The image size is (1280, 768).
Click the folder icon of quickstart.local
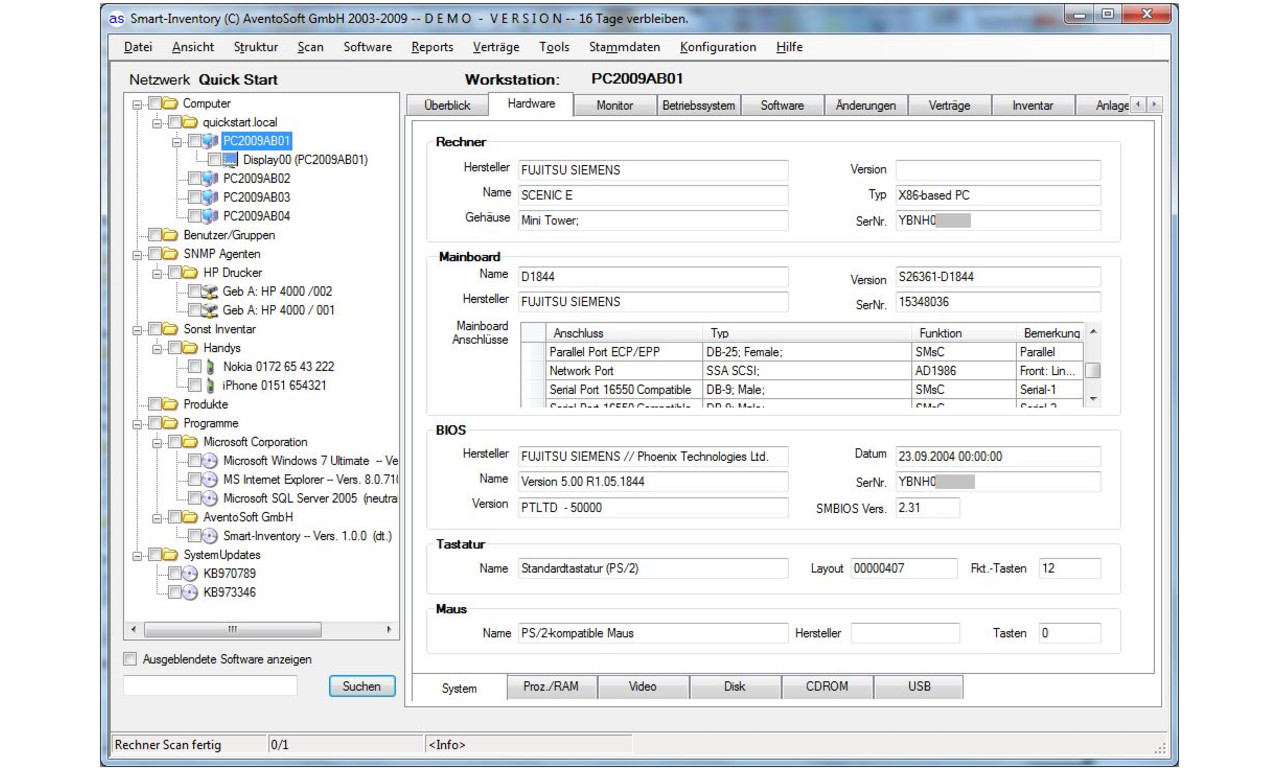(190, 122)
